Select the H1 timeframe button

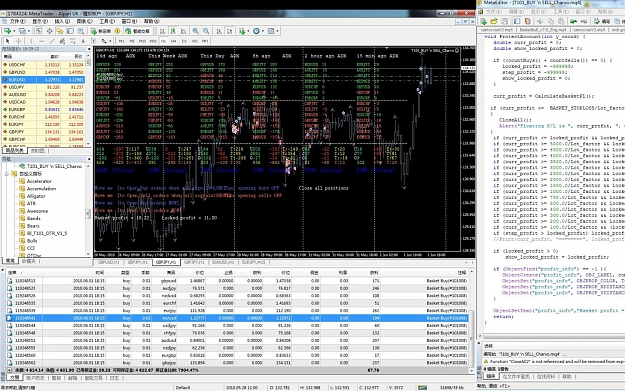tap(163, 41)
